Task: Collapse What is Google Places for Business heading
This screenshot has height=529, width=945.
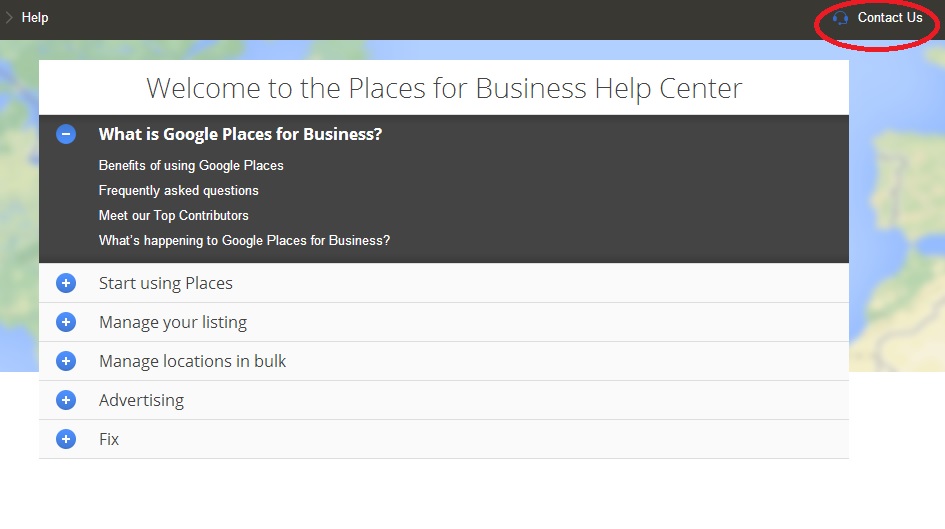Action: 240,134
